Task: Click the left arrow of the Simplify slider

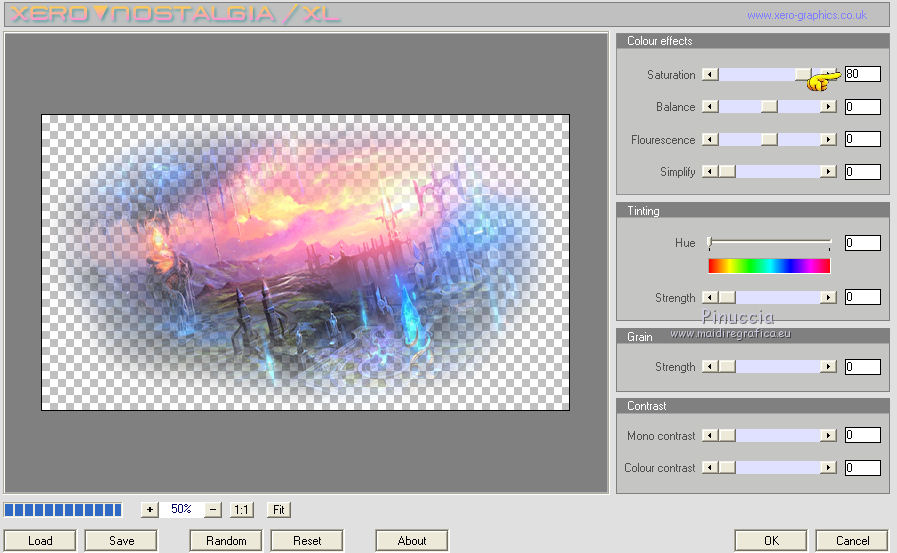Action: 710,172
